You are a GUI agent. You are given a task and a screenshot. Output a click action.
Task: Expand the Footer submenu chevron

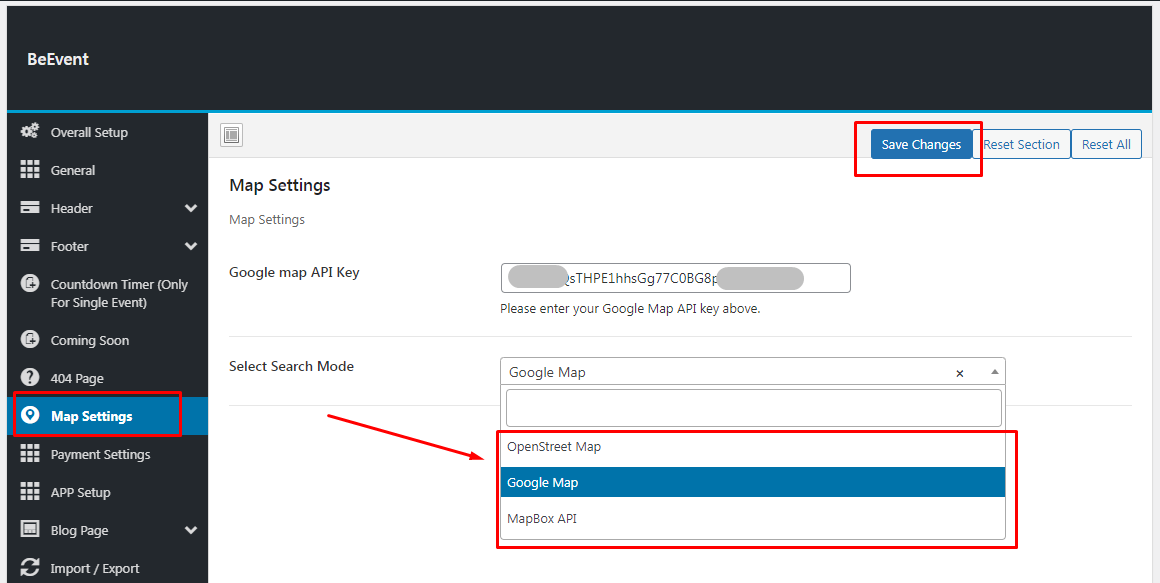191,246
